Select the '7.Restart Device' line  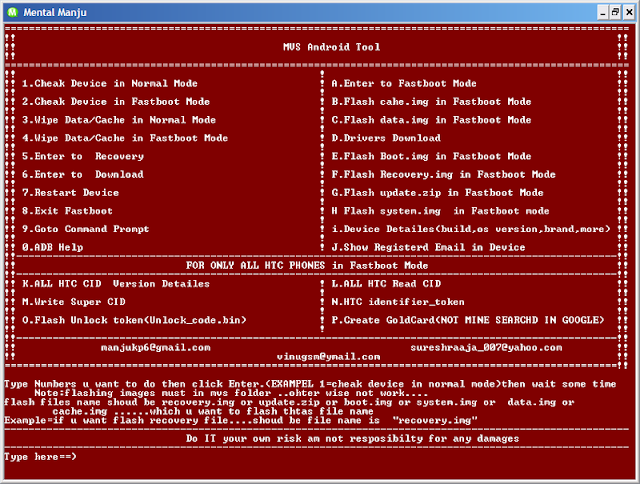click(x=71, y=193)
